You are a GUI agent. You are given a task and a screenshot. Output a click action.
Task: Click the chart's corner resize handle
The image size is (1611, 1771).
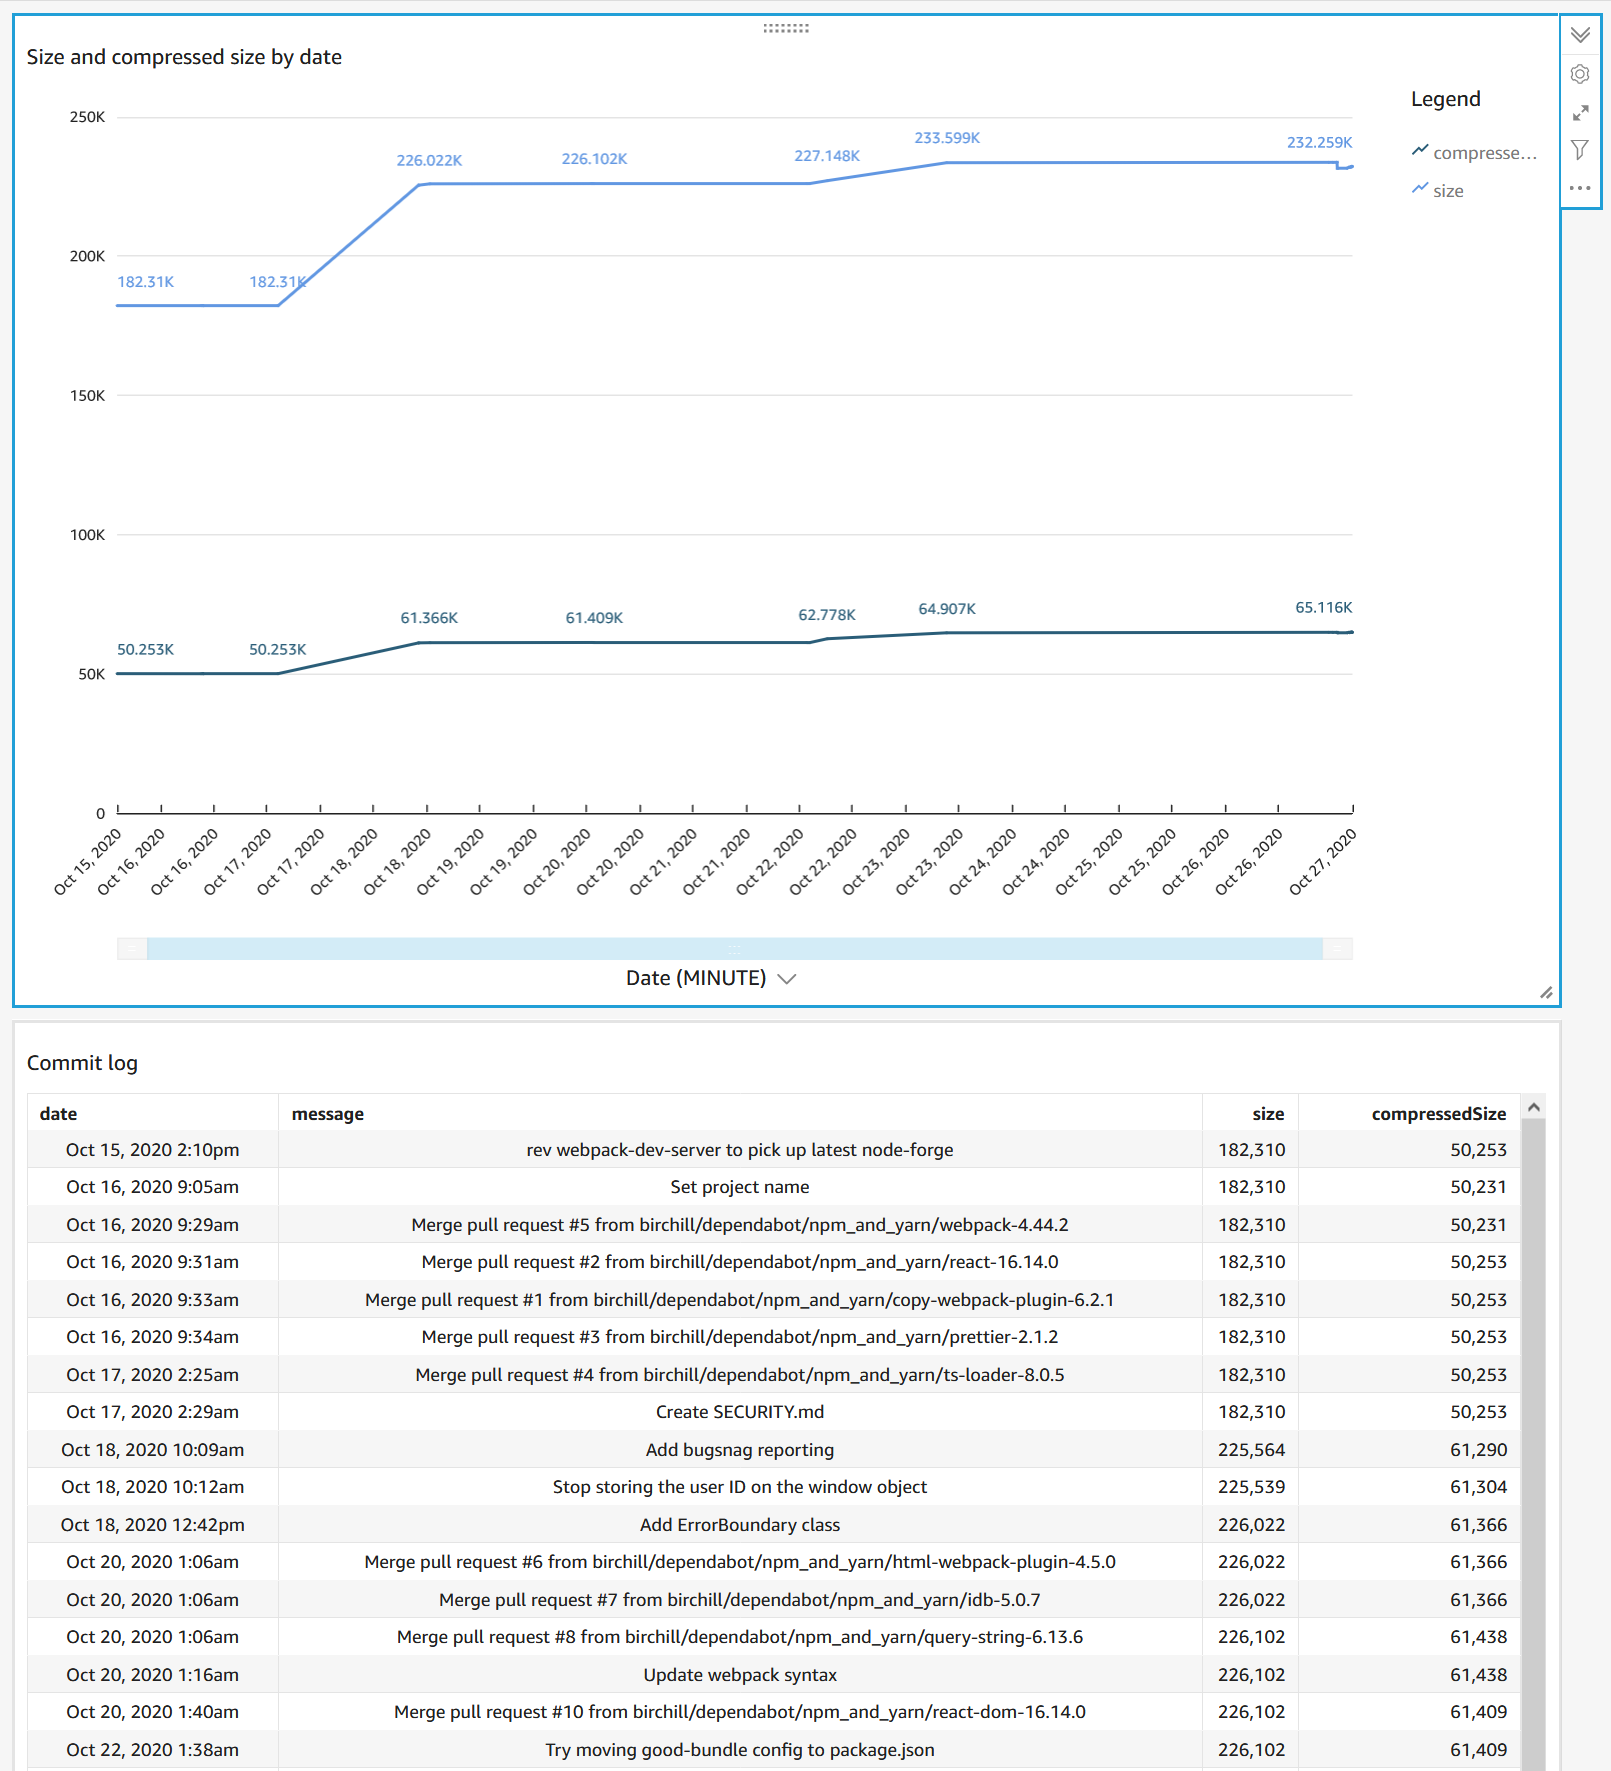point(1546,992)
